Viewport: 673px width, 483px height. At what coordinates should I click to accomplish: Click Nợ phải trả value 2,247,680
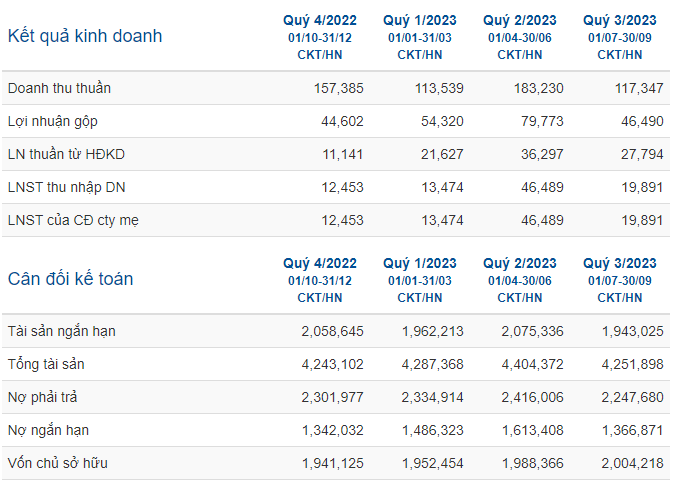[x=632, y=398]
